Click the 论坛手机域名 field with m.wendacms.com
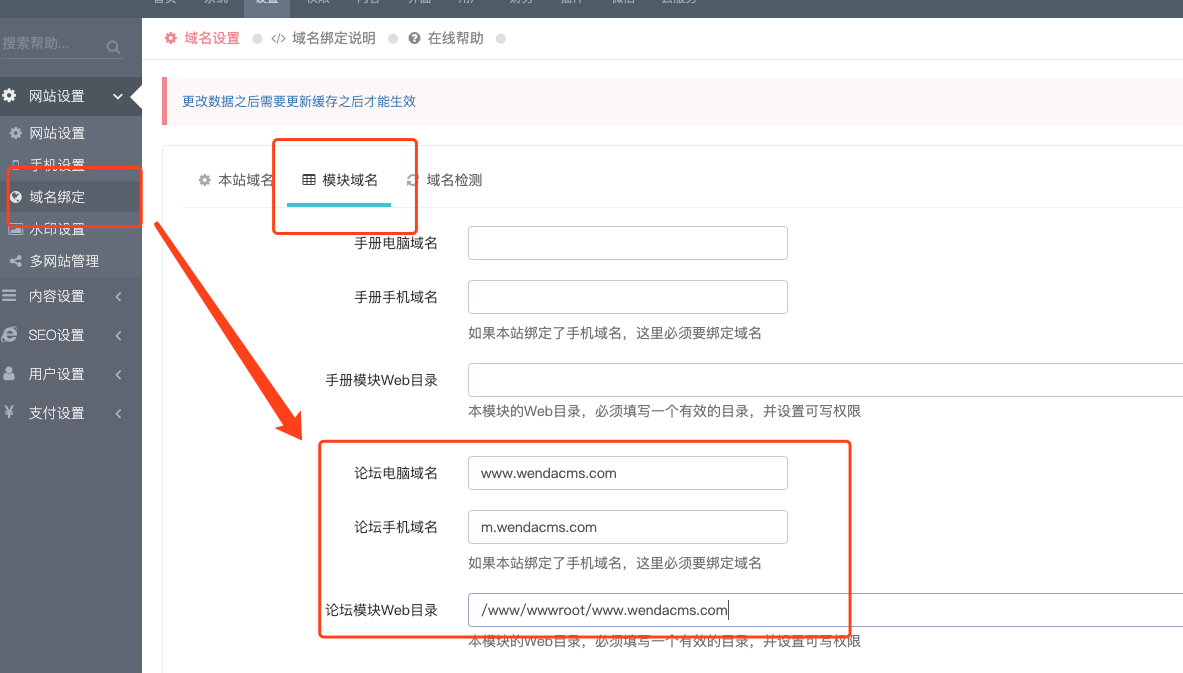Viewport: 1183px width, 673px height. pyautogui.click(x=628, y=527)
